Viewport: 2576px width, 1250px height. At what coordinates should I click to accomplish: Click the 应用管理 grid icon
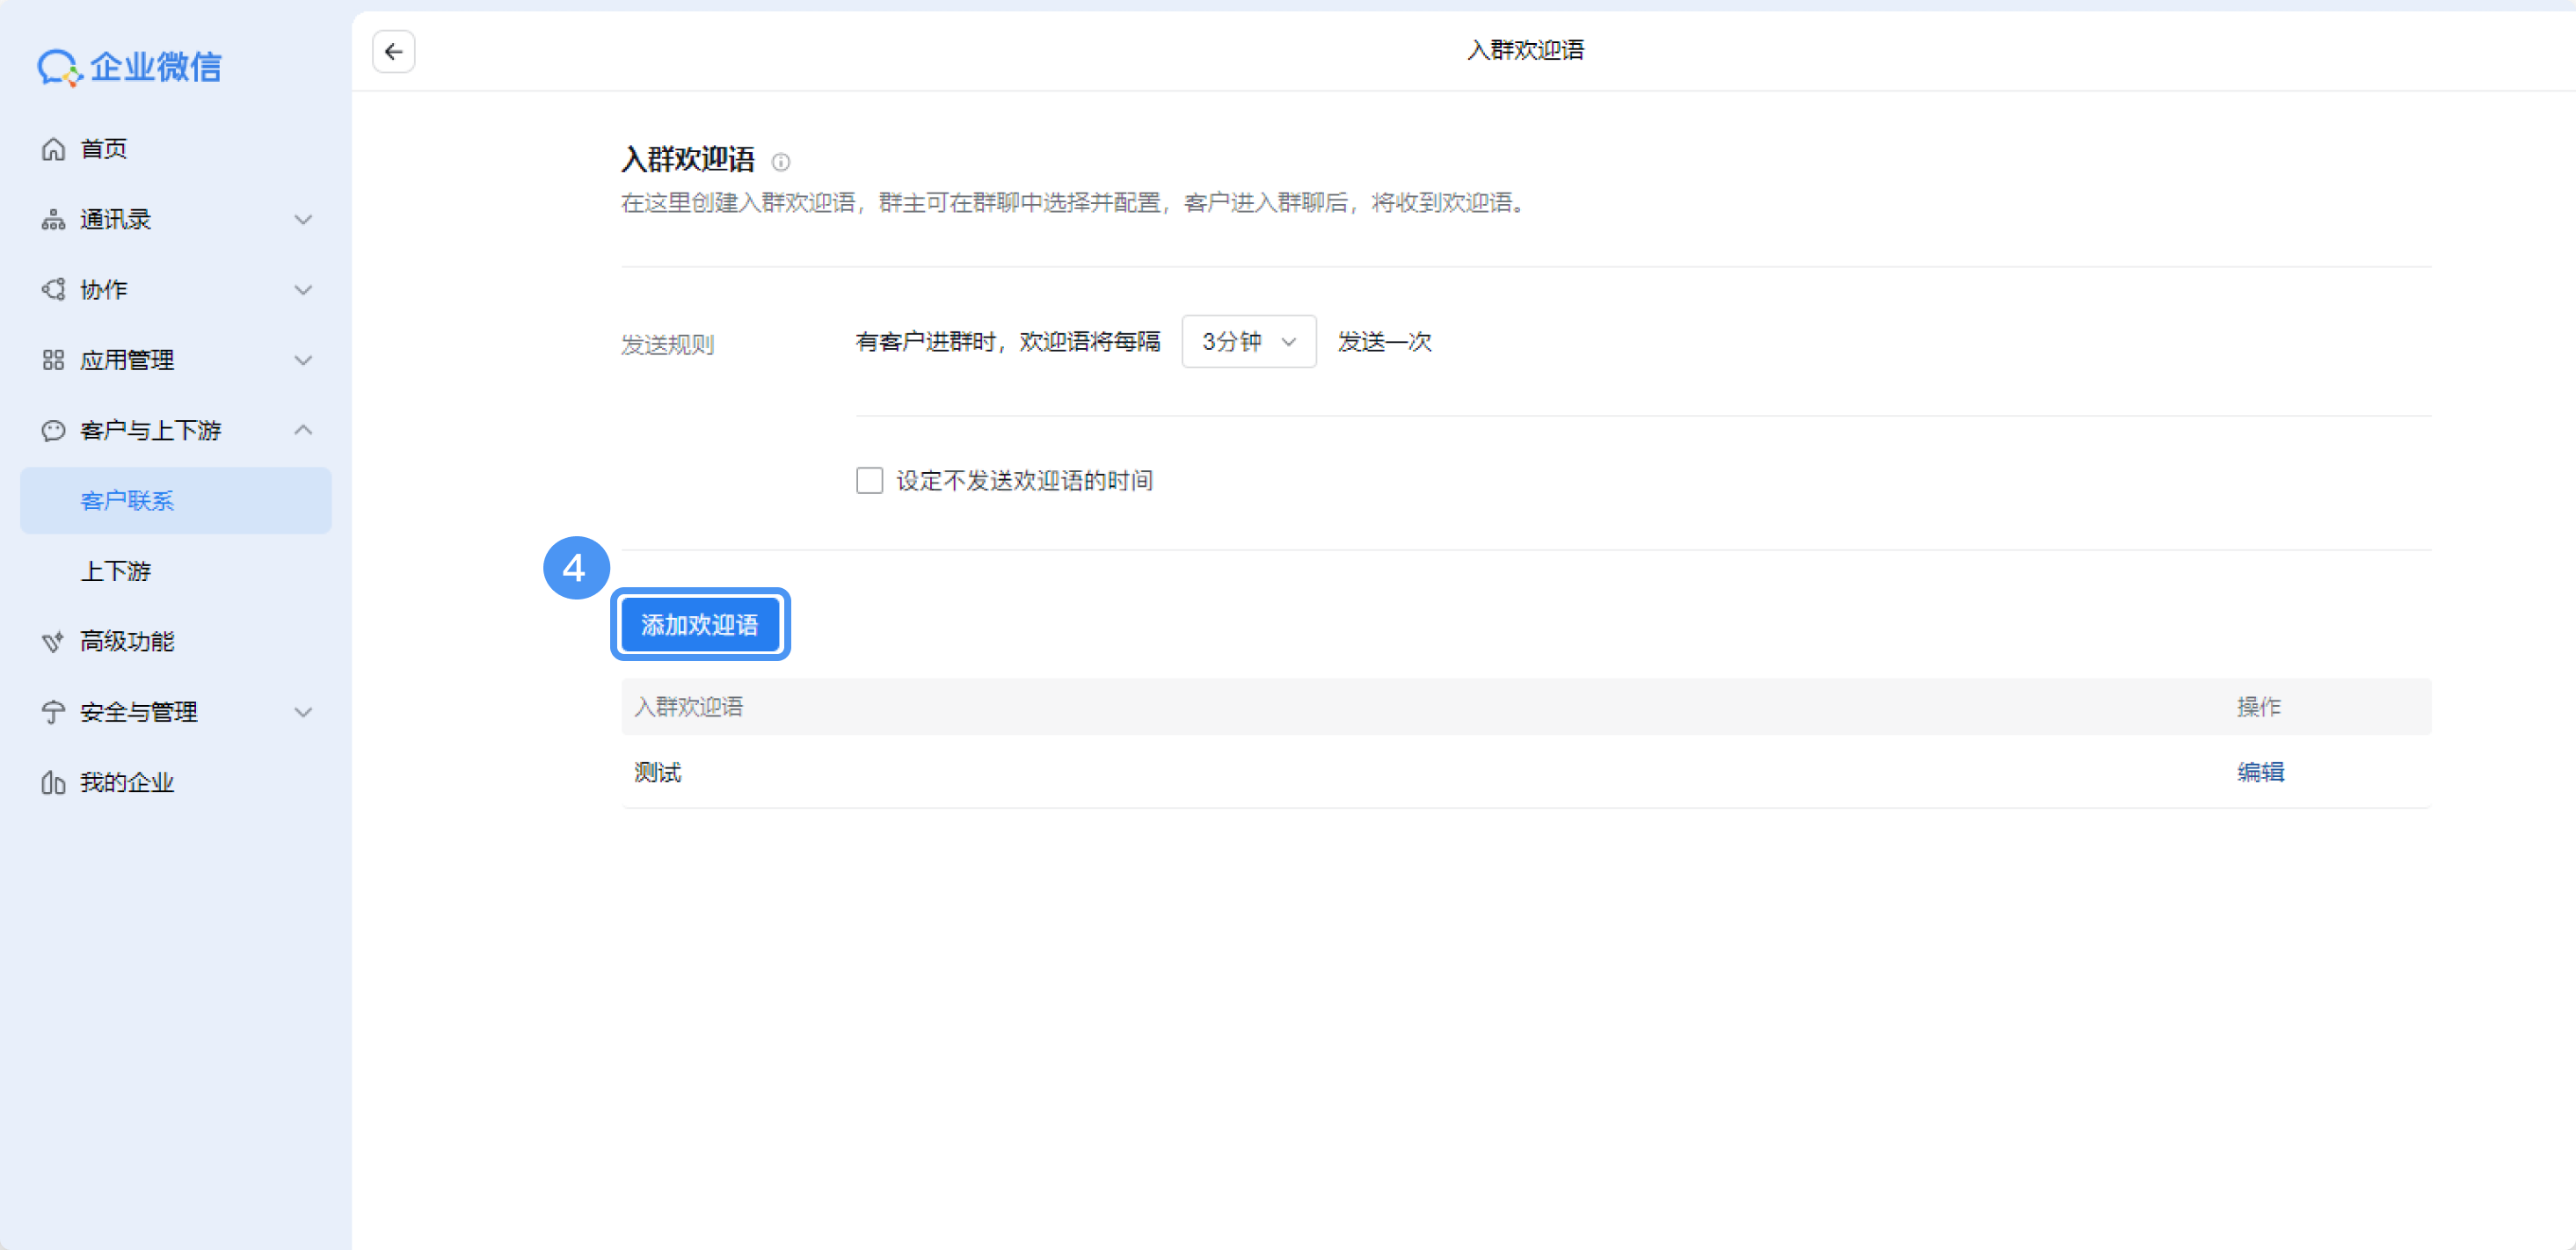[53, 360]
